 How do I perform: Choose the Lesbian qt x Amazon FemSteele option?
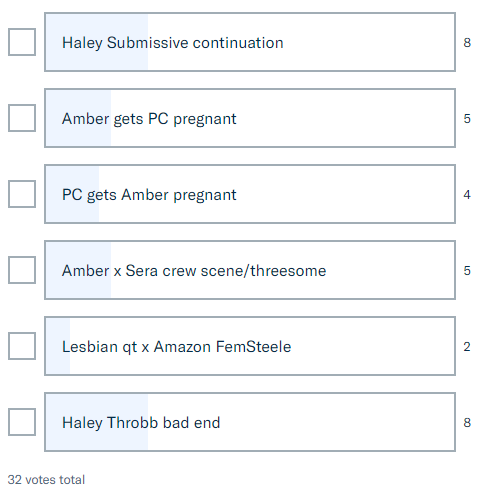coord(250,346)
